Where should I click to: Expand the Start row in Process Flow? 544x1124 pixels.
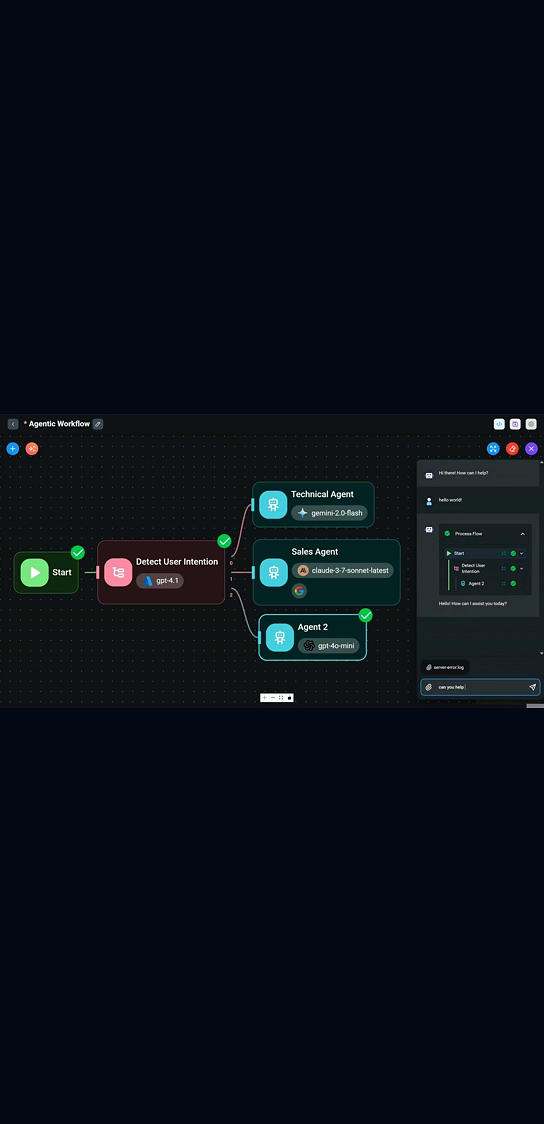pyautogui.click(x=522, y=553)
